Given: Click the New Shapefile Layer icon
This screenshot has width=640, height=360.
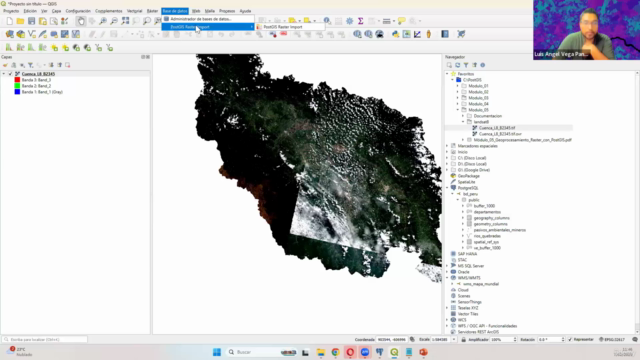Looking at the screenshot, I should [31, 34].
